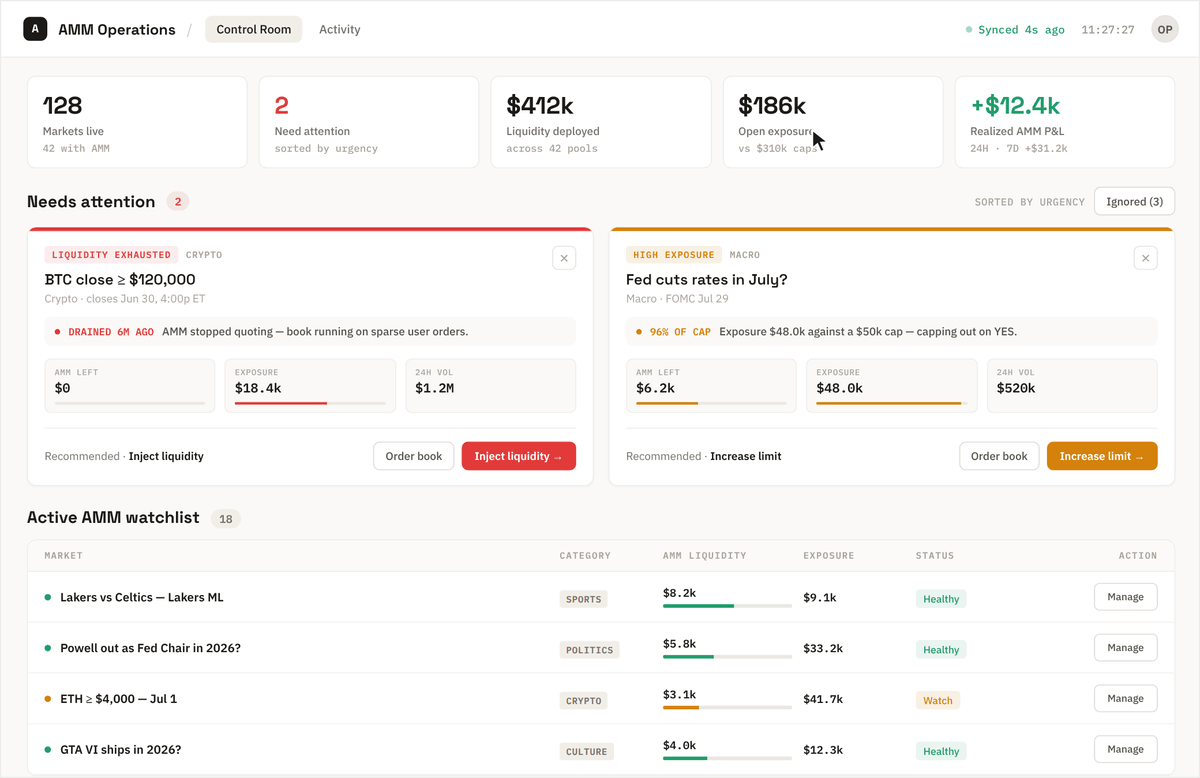Manage the ETH ≥ $4,000 market
The height and width of the screenshot is (778, 1200).
click(x=1126, y=699)
